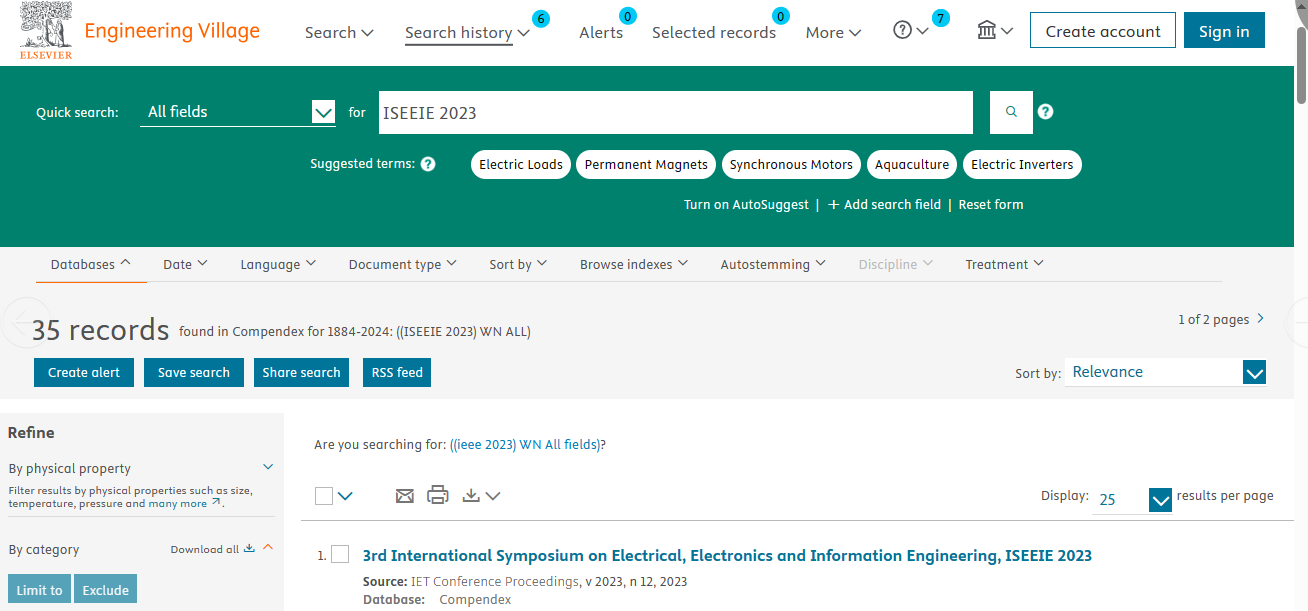Select suggested term Permanent Magnets
Image resolution: width=1308 pixels, height=611 pixels.
646,164
